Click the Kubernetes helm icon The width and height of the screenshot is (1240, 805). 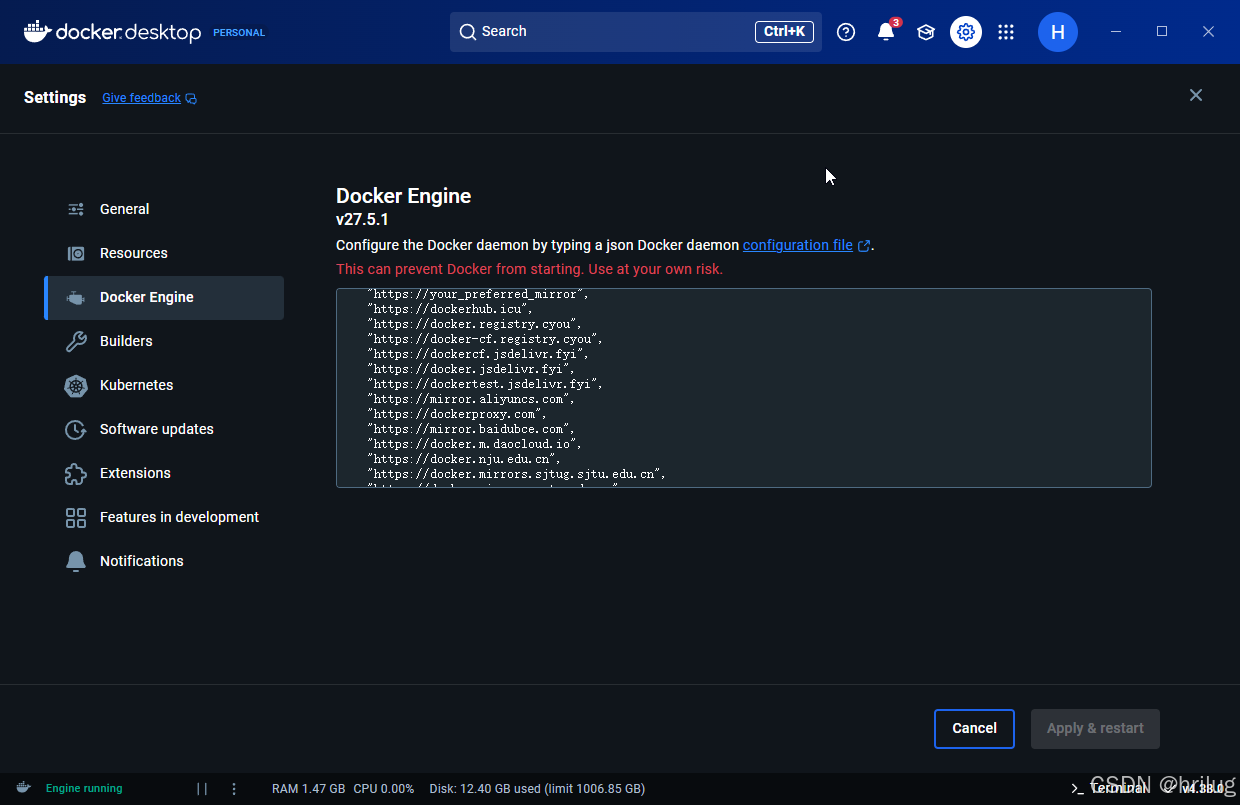(x=76, y=385)
